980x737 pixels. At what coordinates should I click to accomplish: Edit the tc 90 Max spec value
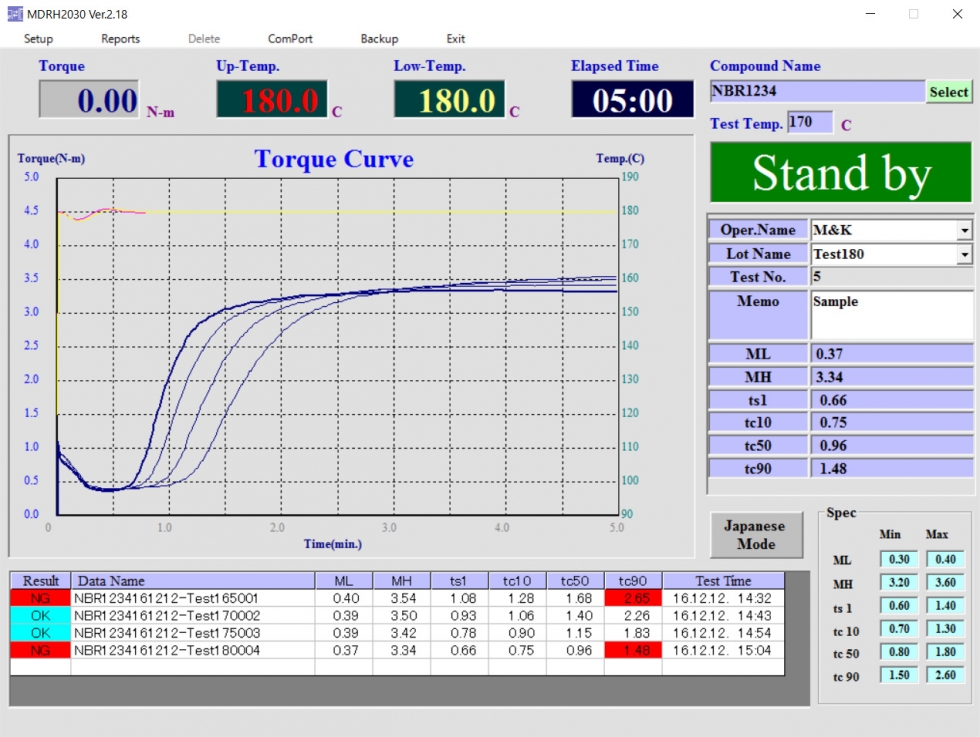(x=945, y=675)
